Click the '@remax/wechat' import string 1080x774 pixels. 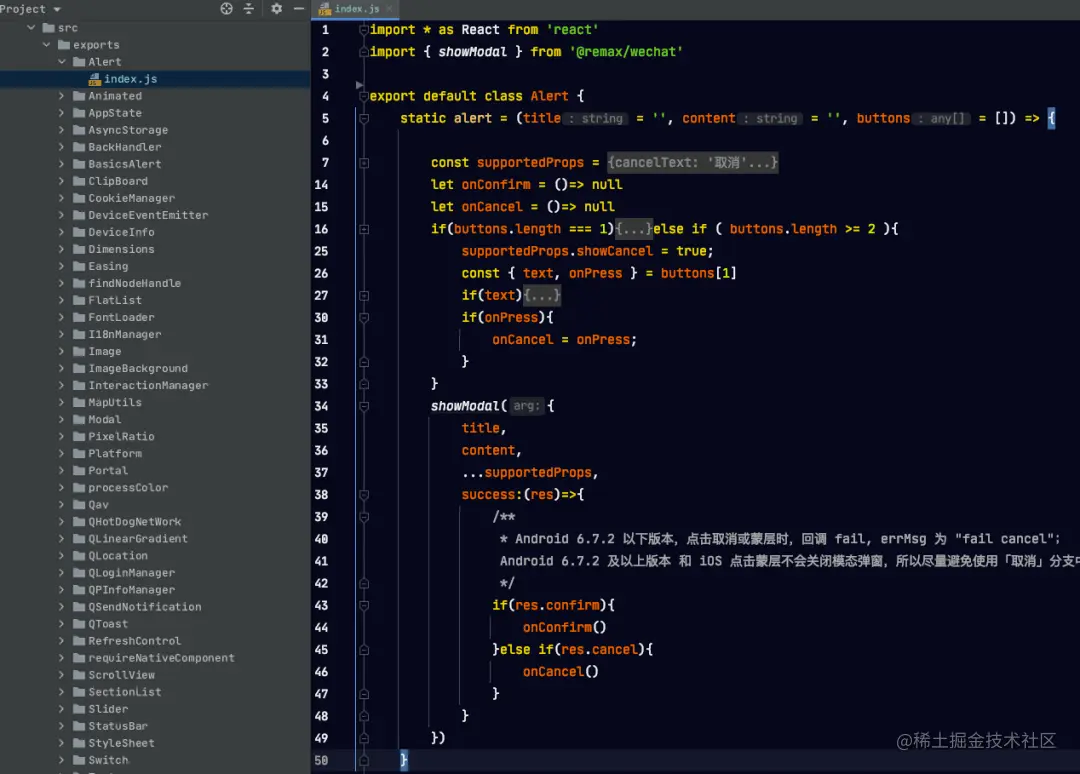[x=626, y=52]
